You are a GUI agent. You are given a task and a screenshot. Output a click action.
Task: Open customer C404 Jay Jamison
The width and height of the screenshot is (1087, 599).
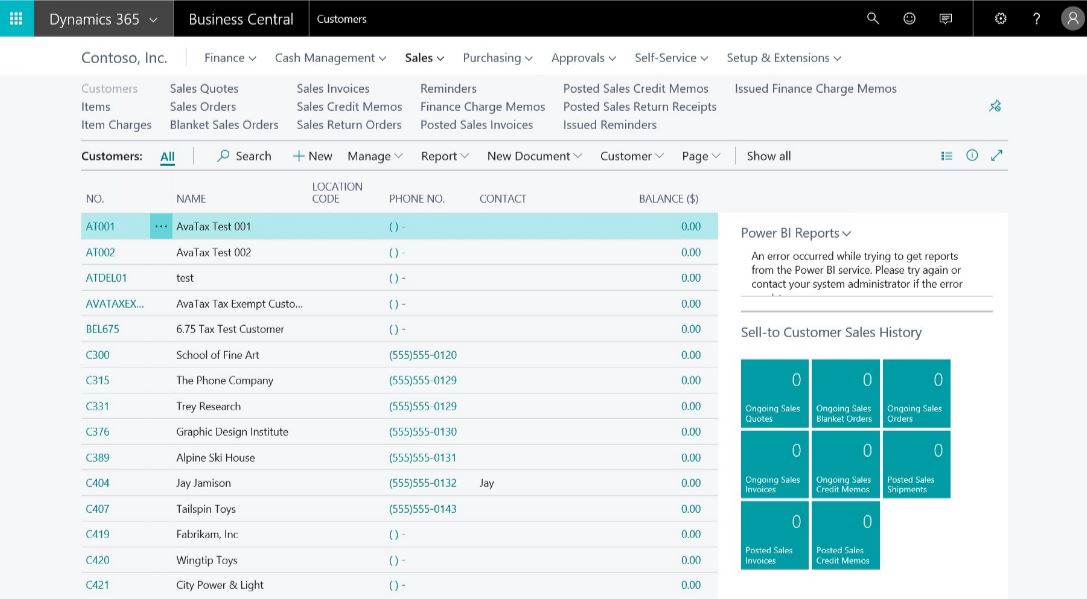click(x=97, y=483)
